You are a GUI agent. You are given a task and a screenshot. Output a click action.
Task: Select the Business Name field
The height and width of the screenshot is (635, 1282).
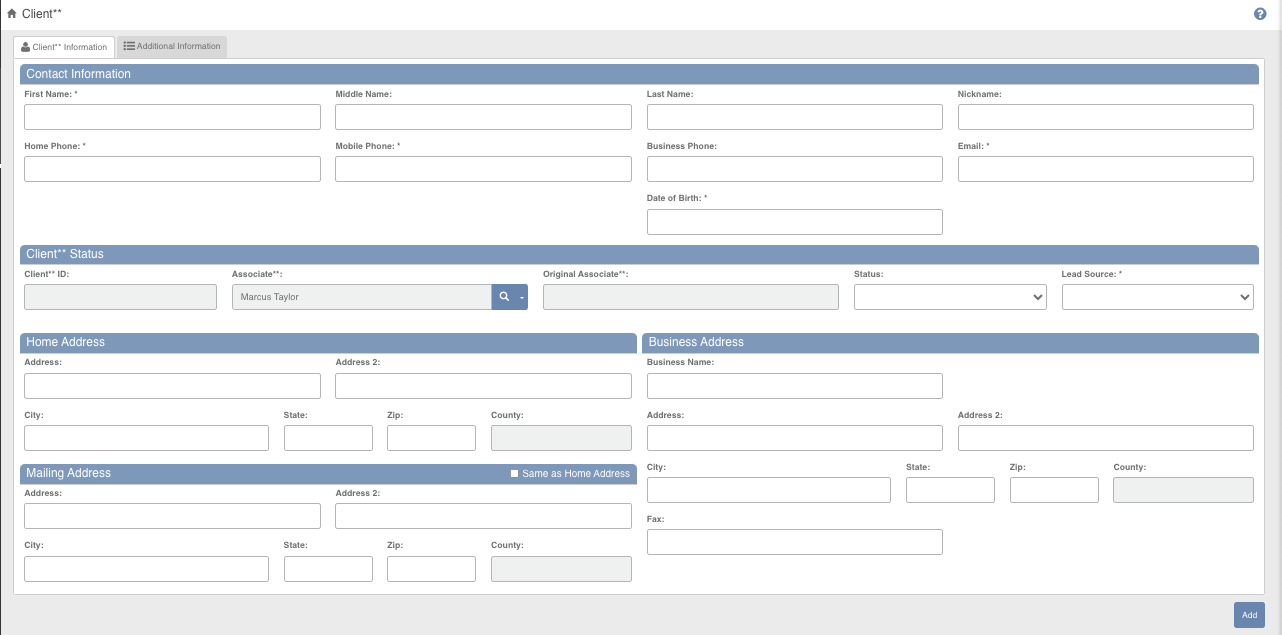[x=795, y=386]
